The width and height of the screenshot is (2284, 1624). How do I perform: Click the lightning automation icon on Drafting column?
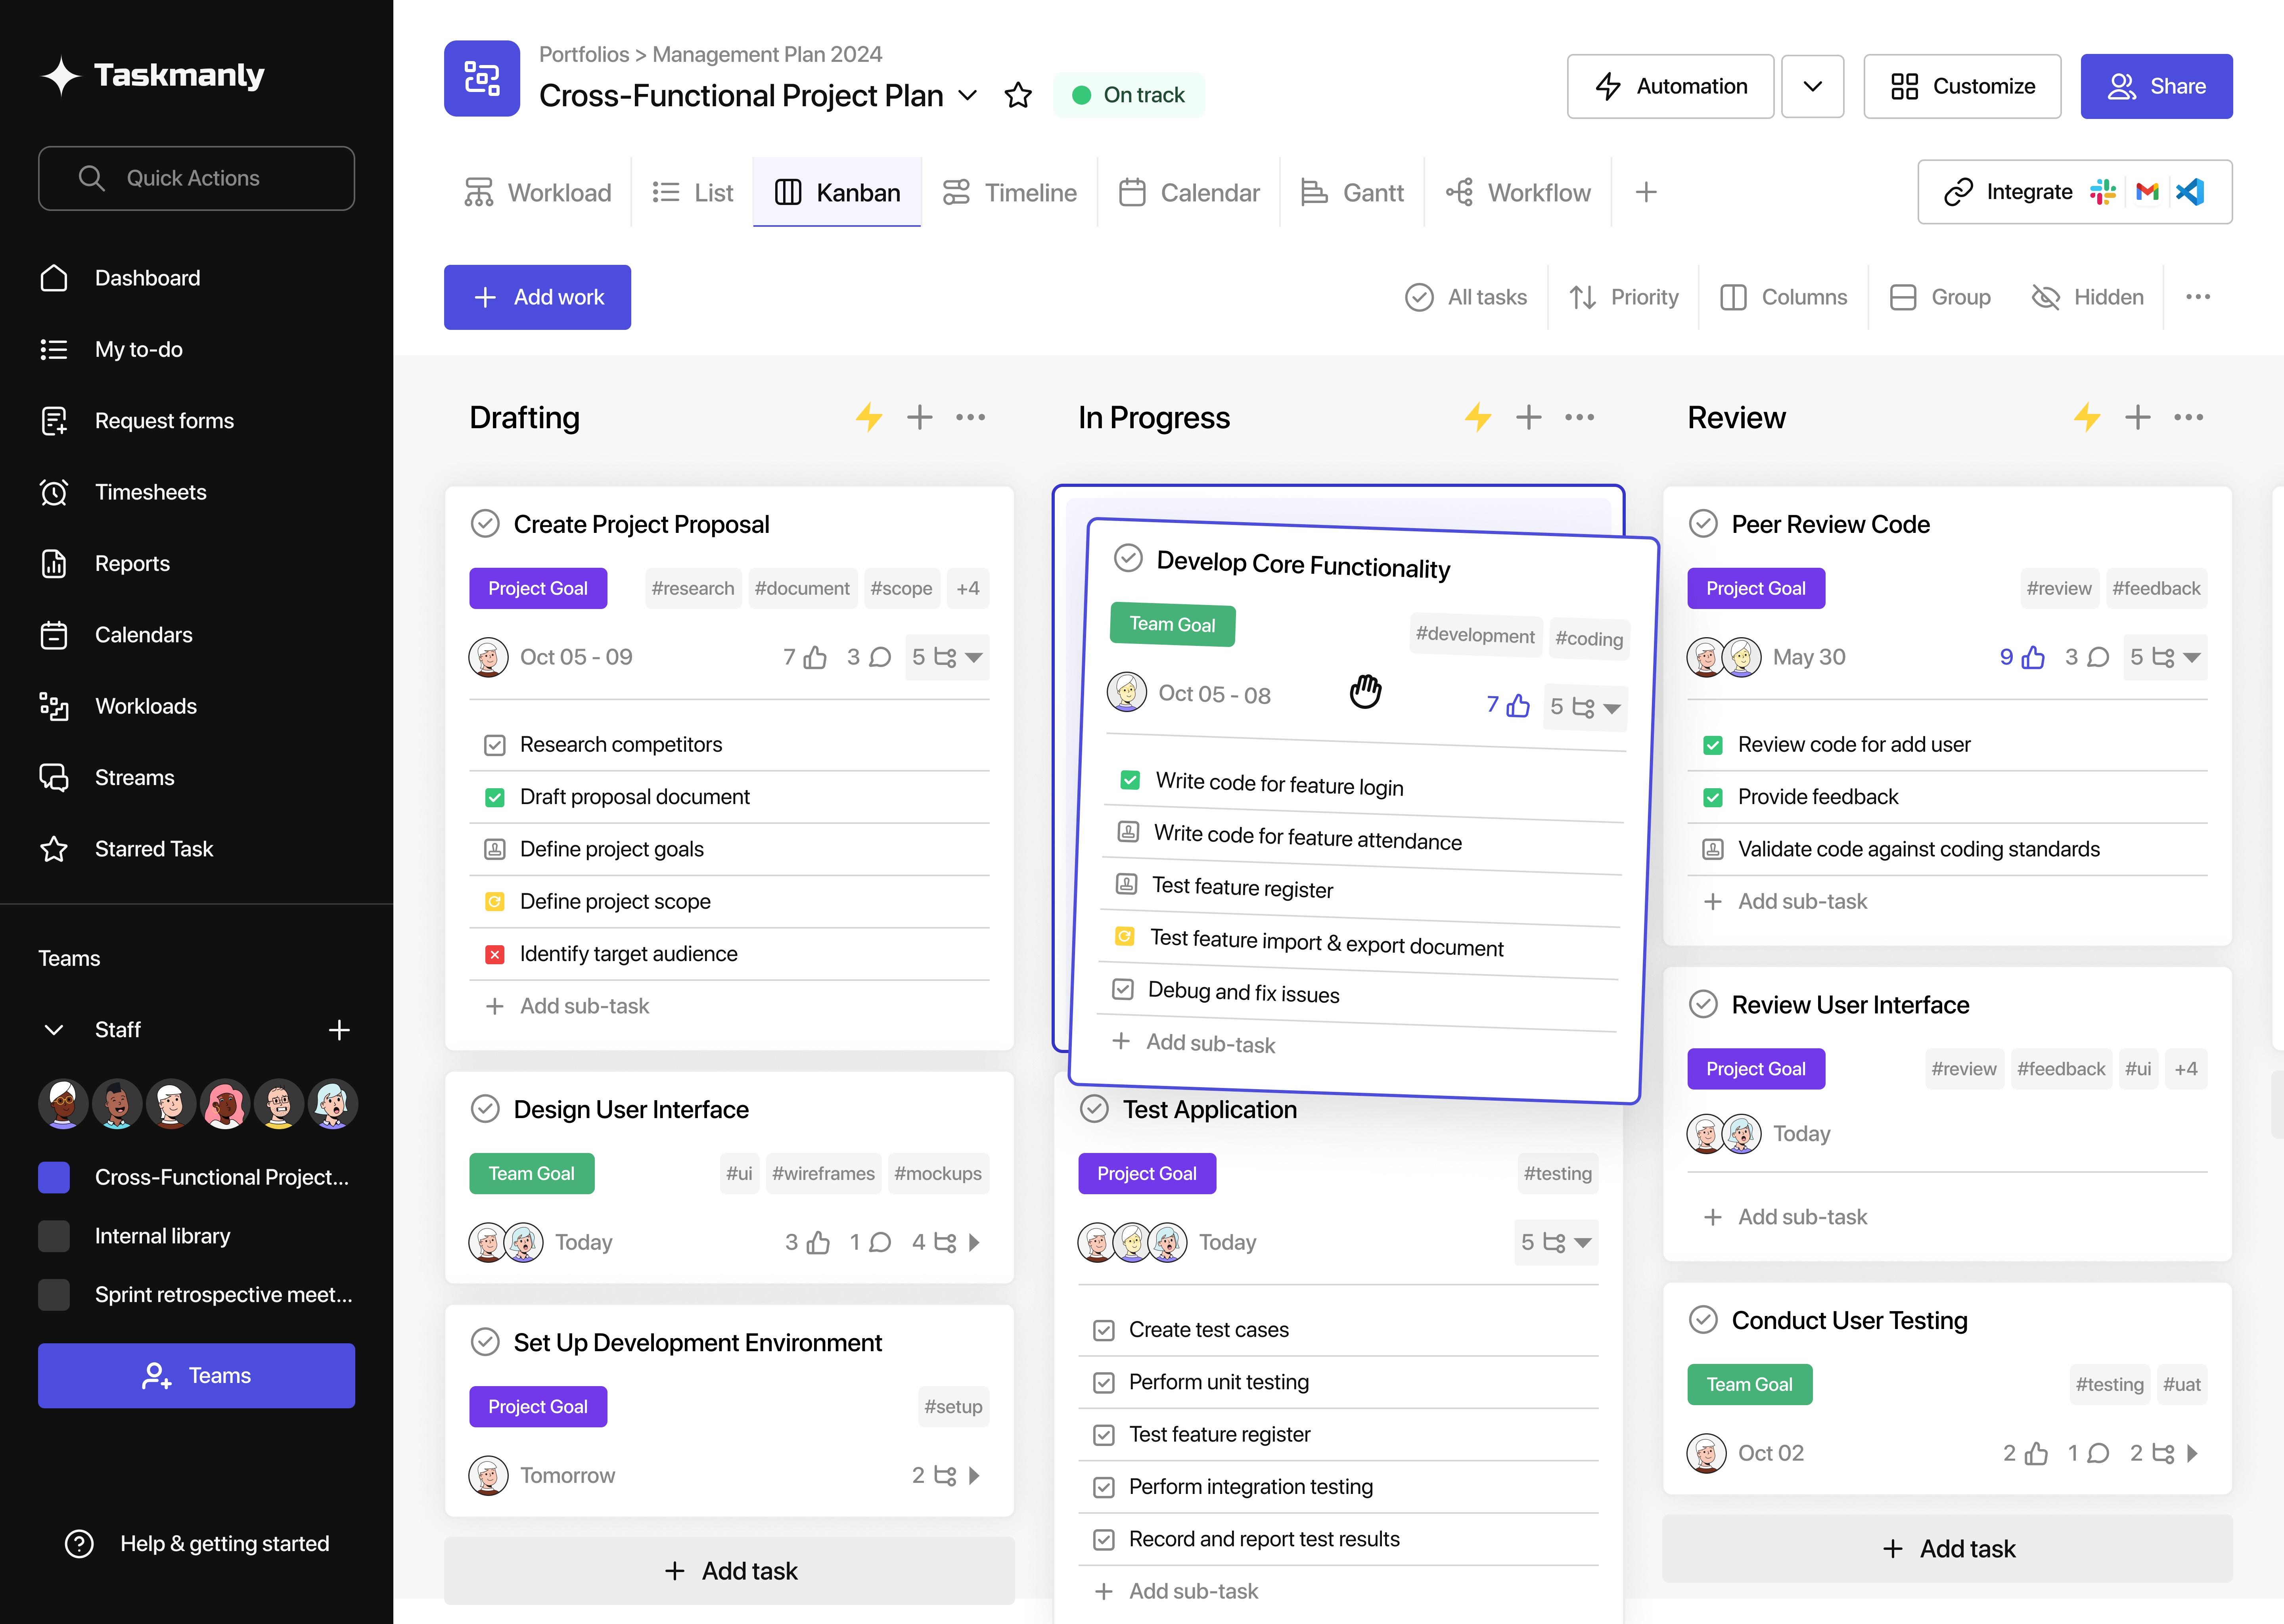pyautogui.click(x=870, y=417)
